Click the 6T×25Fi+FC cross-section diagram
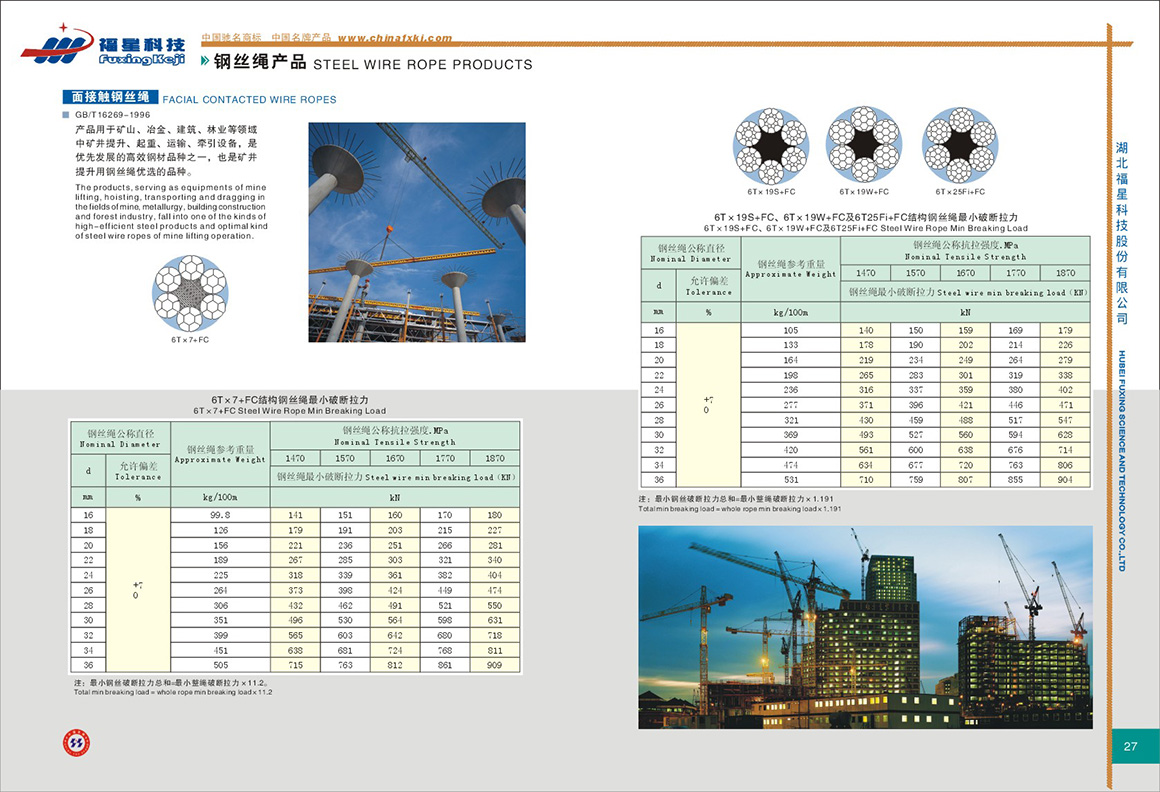Screen dimensions: 1160x792 point(959,143)
